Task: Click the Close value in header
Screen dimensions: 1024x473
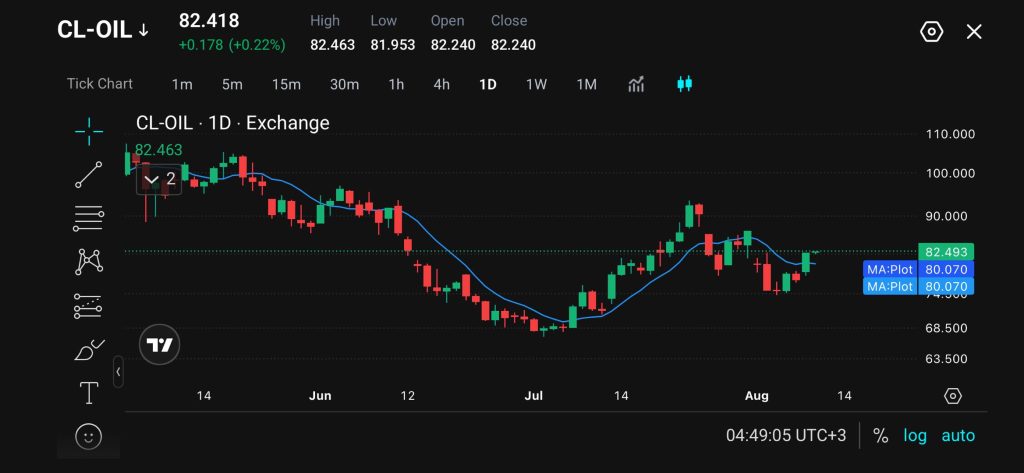Action: pyautogui.click(x=513, y=45)
